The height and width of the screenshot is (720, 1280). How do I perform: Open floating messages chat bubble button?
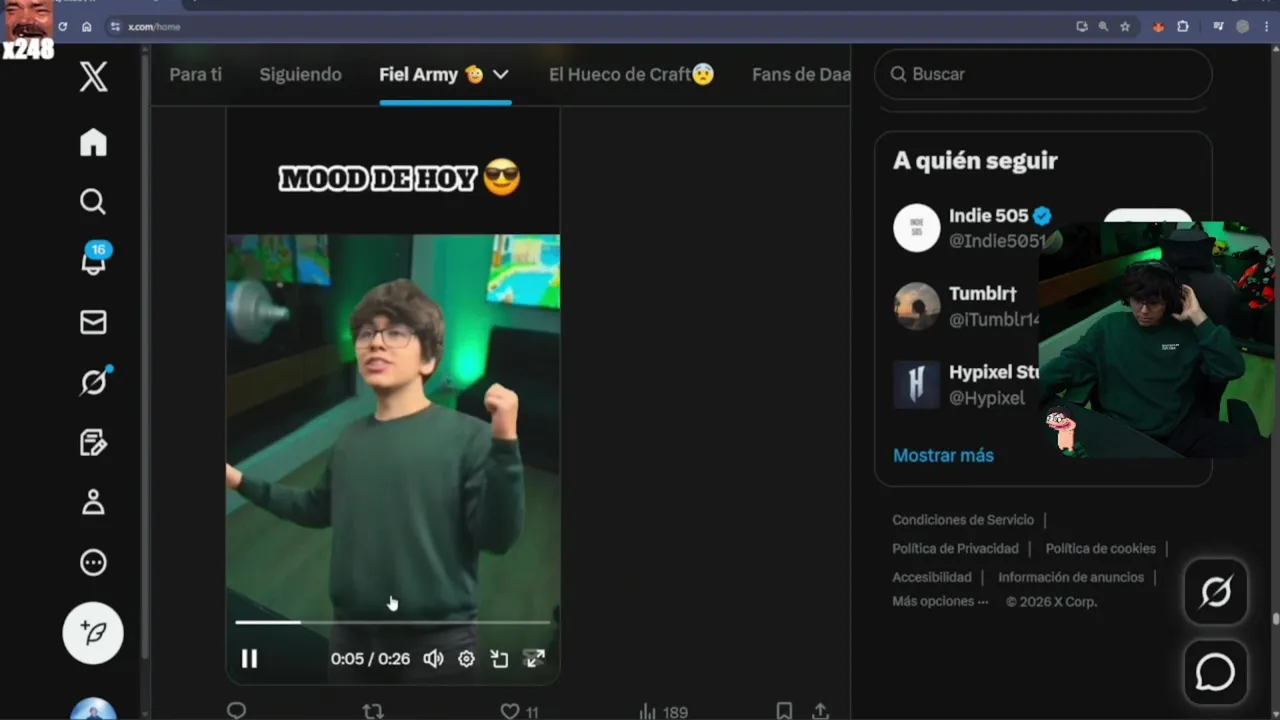(x=1216, y=672)
